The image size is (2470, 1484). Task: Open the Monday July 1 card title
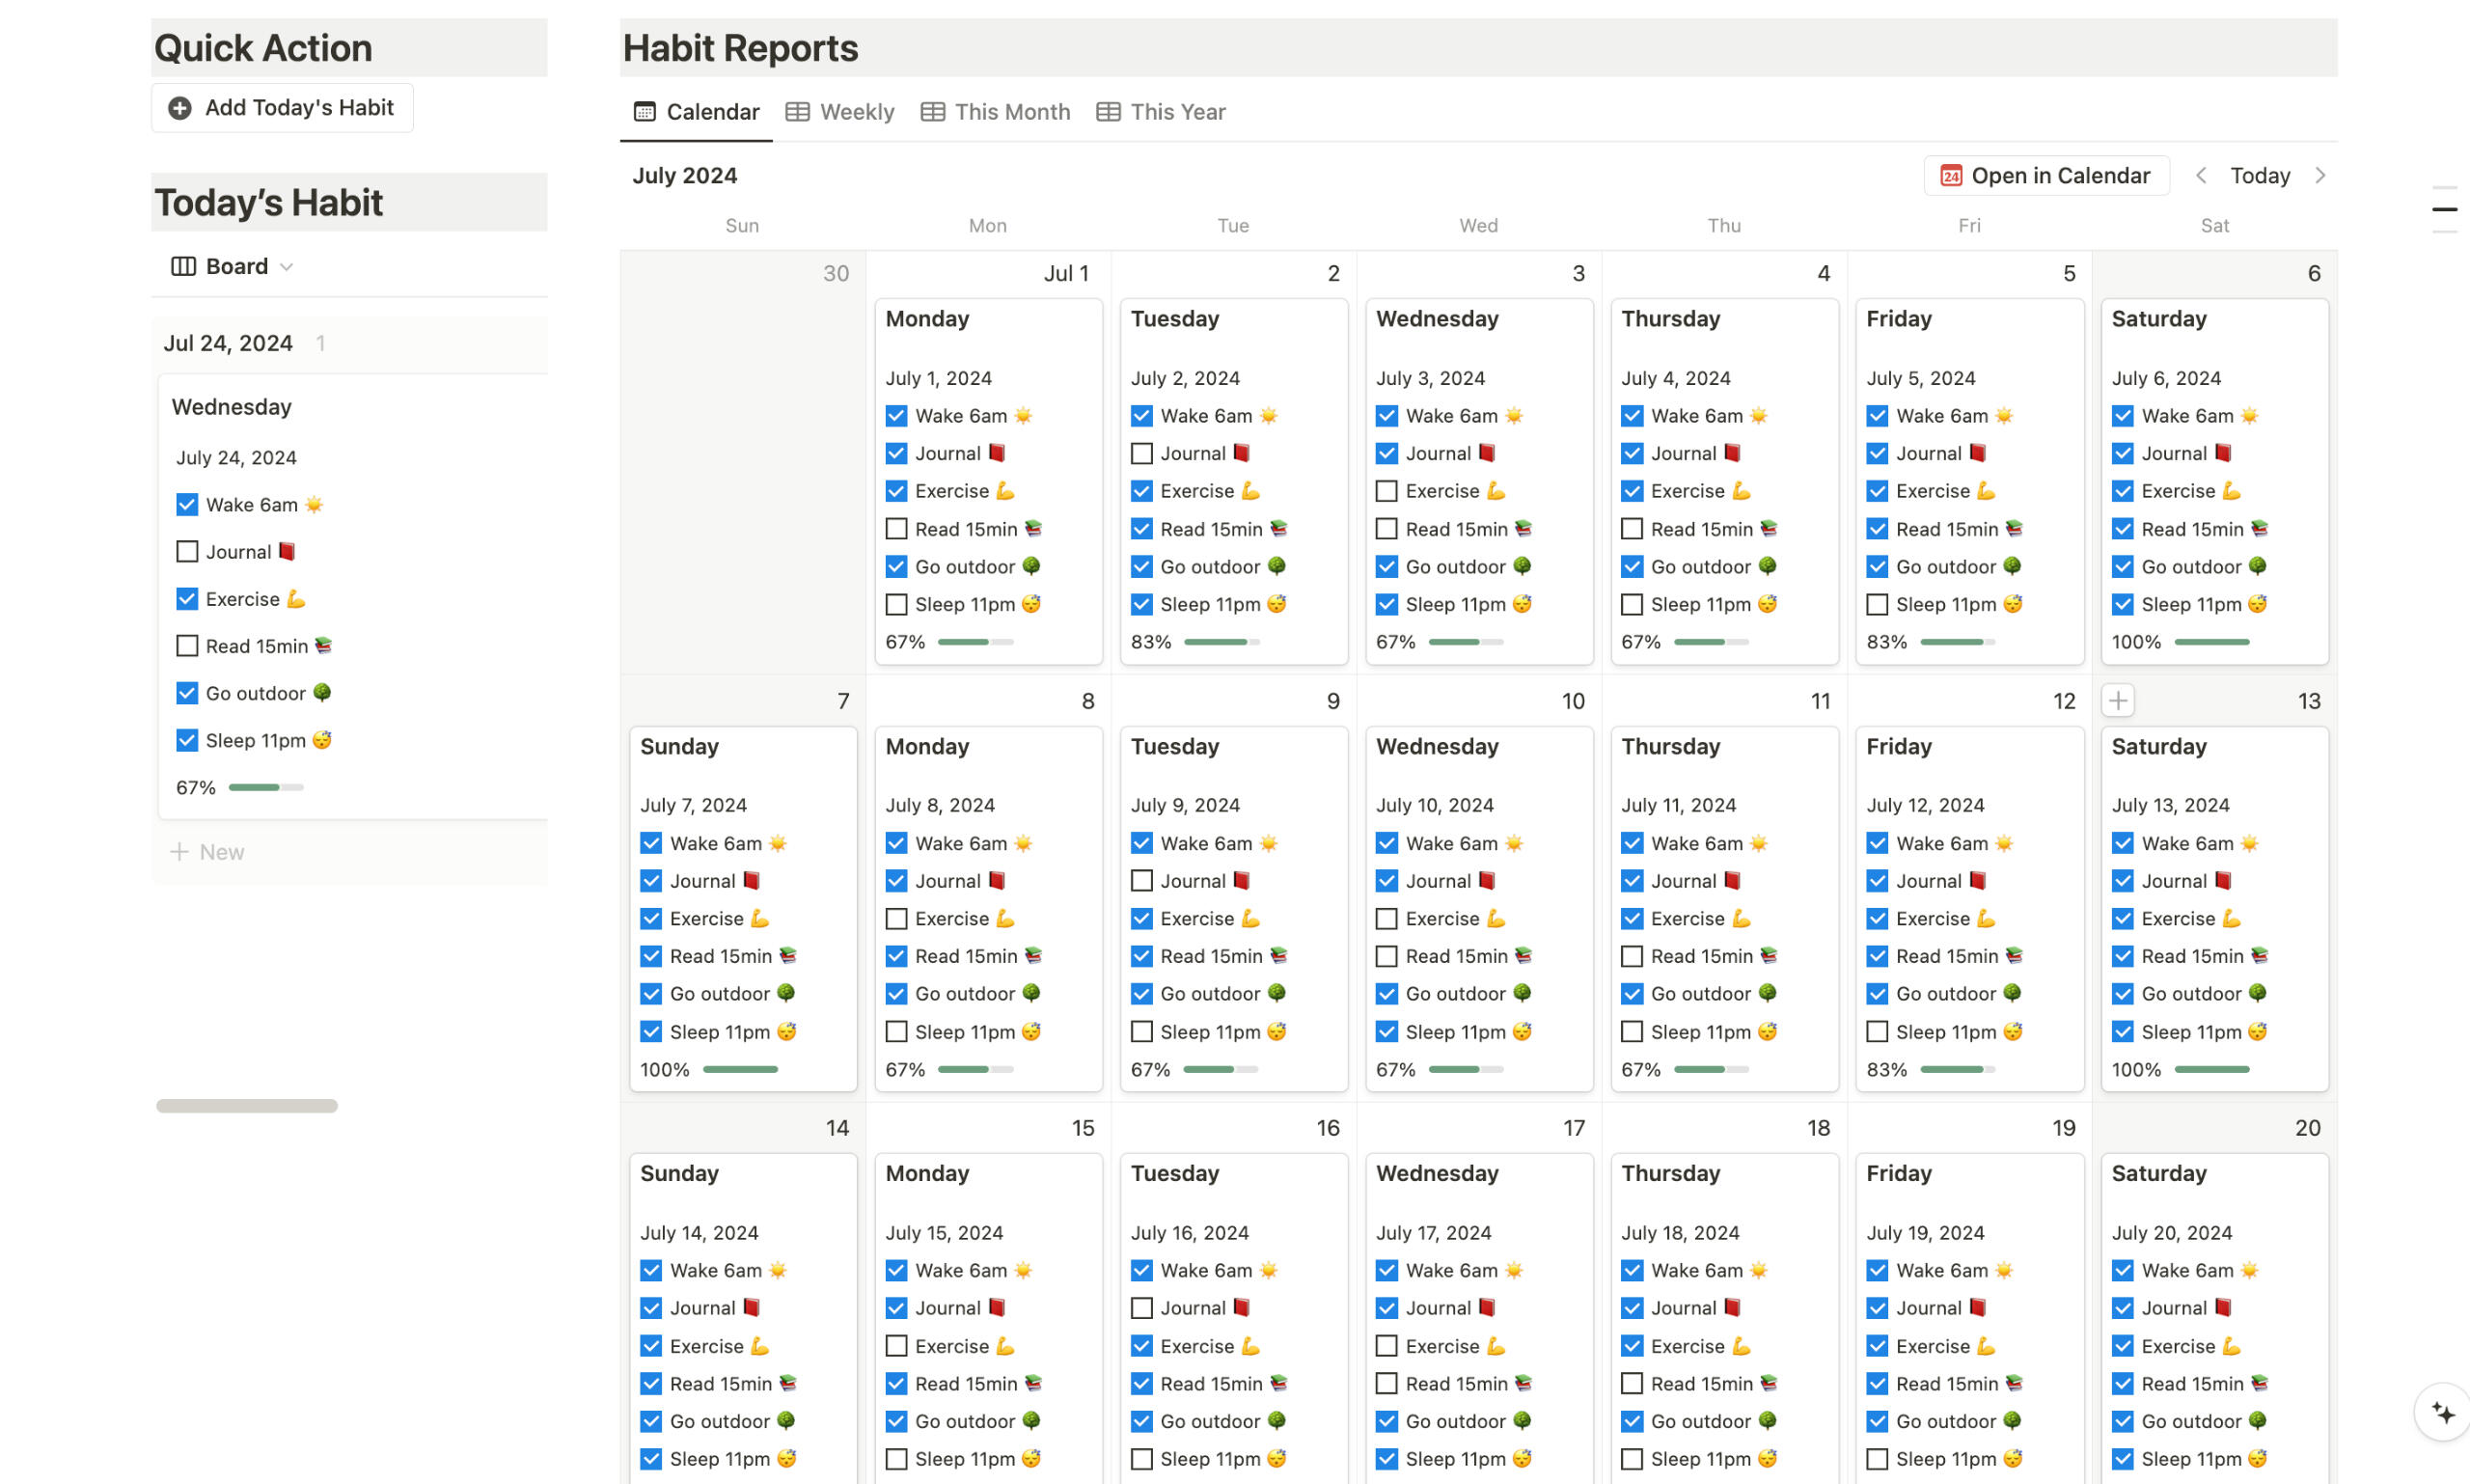click(x=927, y=319)
